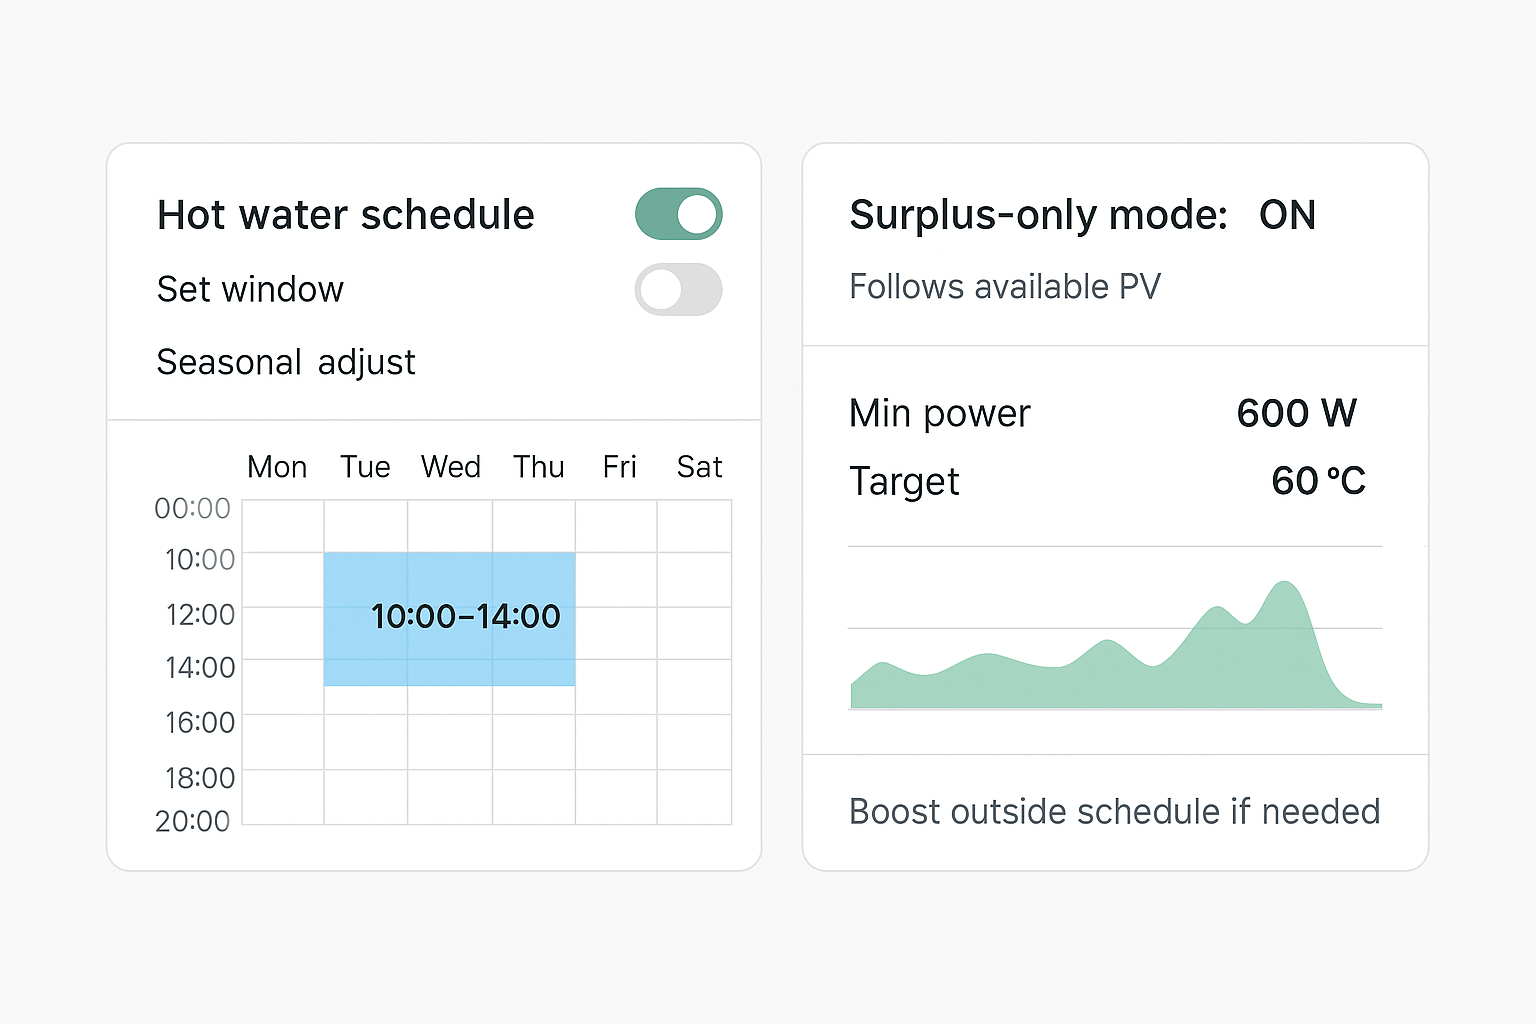Click the Mon column header
Viewport: 1536px width, 1024px height.
point(276,466)
